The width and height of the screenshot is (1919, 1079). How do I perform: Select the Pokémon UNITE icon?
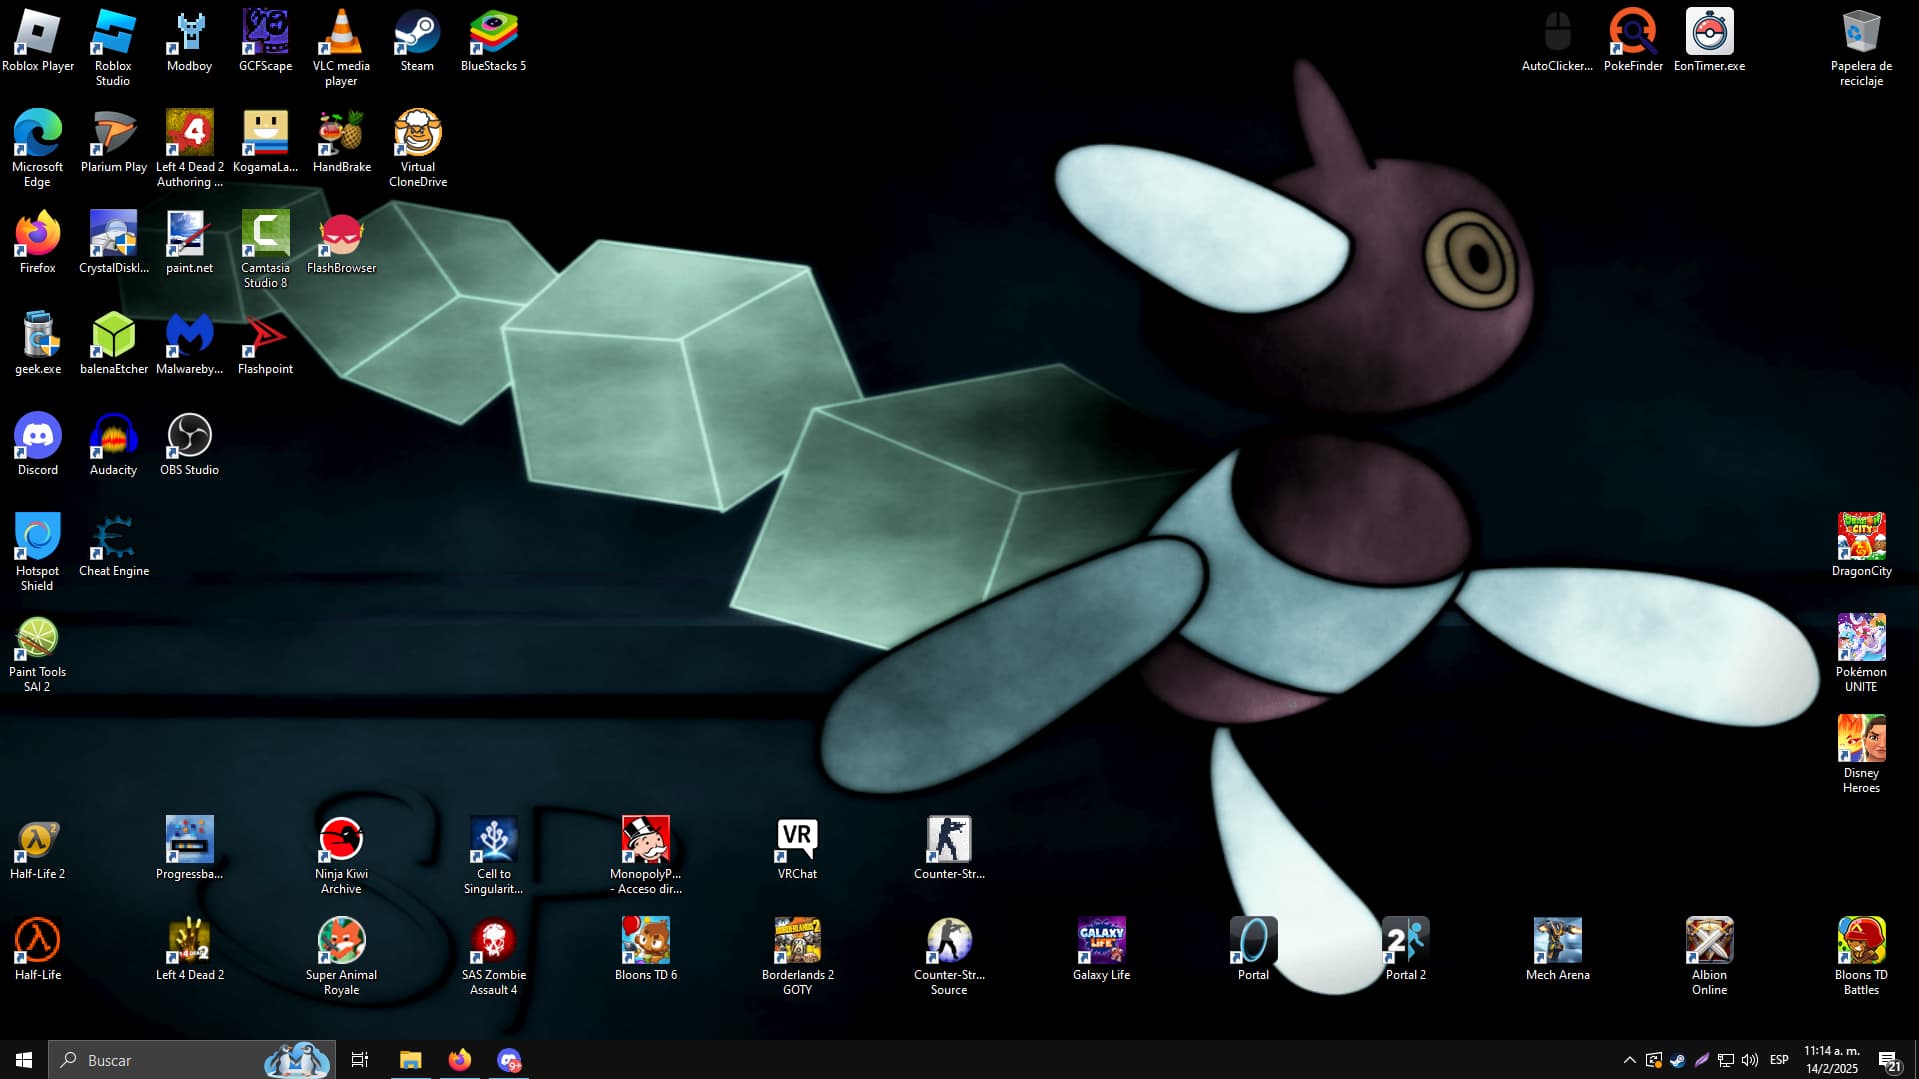point(1861,653)
